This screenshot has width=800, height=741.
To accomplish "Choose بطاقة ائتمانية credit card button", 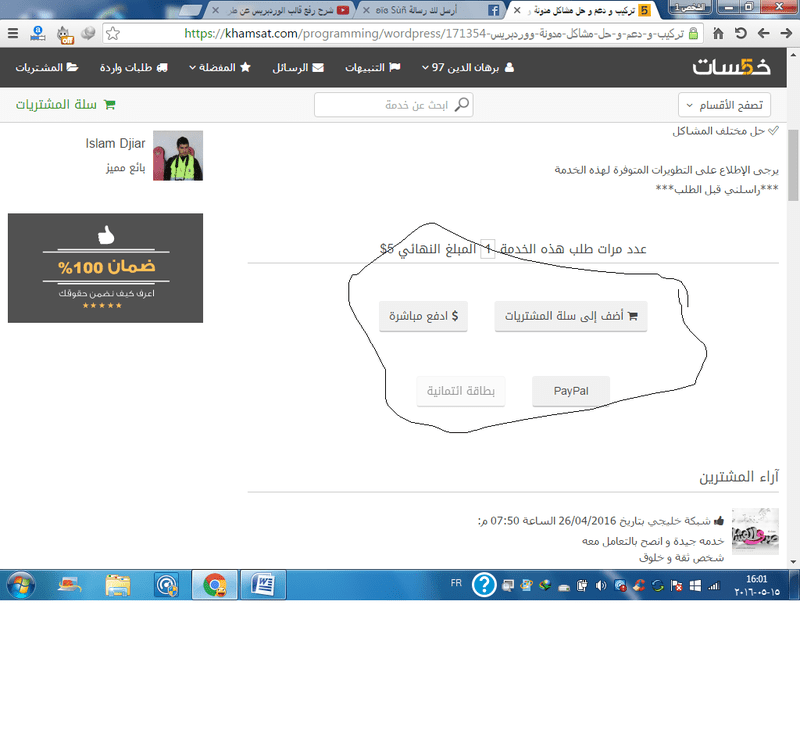I will 461,391.
